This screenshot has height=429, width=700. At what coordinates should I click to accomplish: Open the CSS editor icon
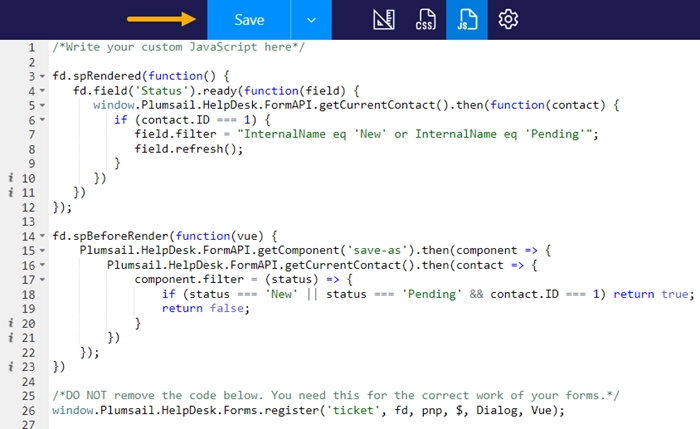coord(425,20)
